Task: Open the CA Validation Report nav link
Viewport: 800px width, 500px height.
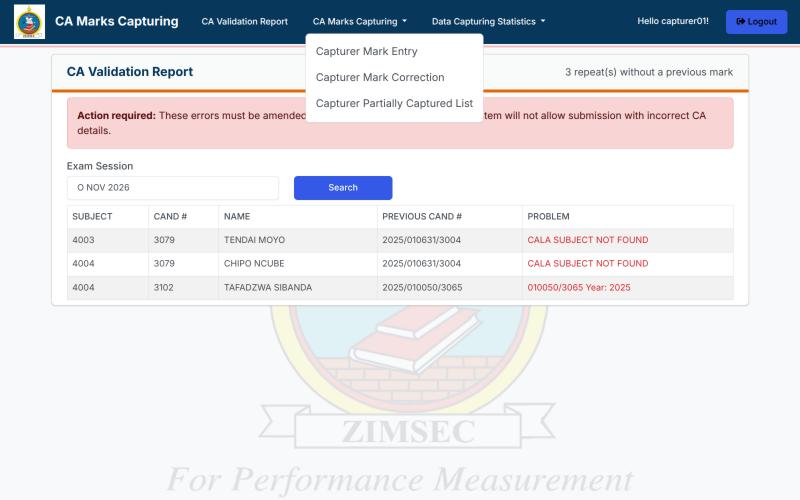Action: [x=244, y=21]
